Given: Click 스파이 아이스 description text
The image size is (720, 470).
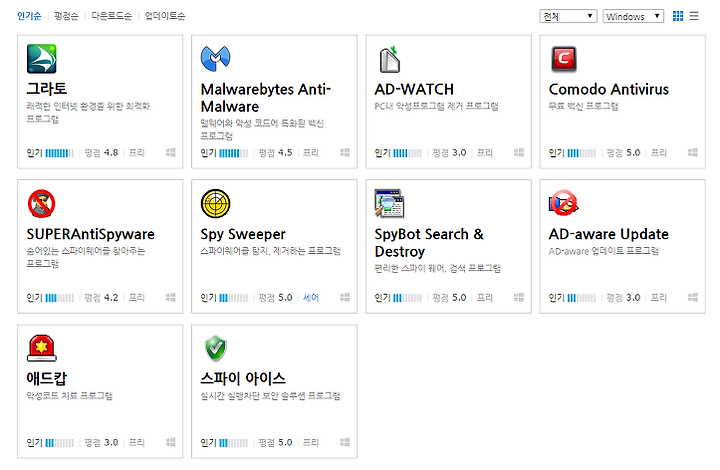Looking at the screenshot, I should [x=270, y=395].
